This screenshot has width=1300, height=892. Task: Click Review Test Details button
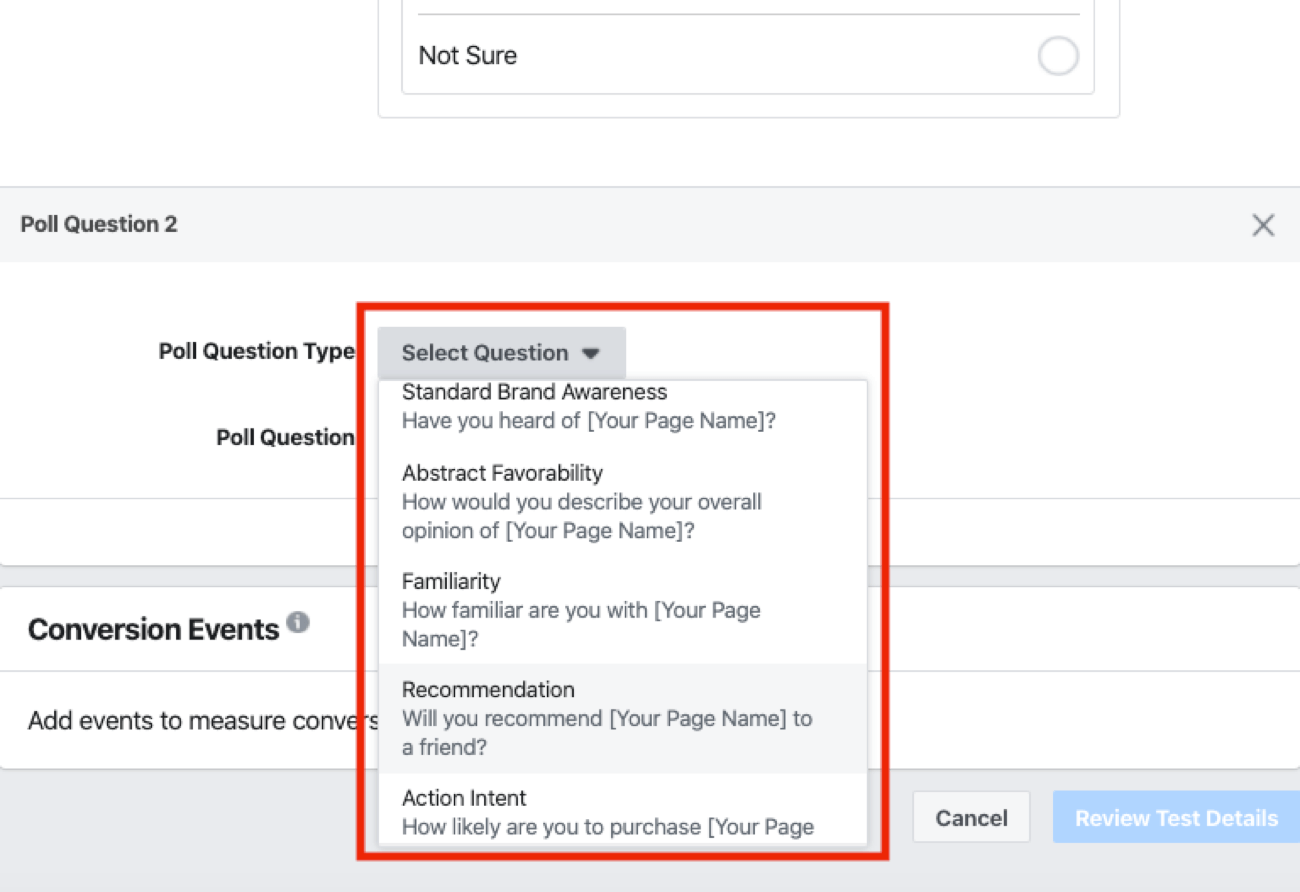pos(1175,818)
